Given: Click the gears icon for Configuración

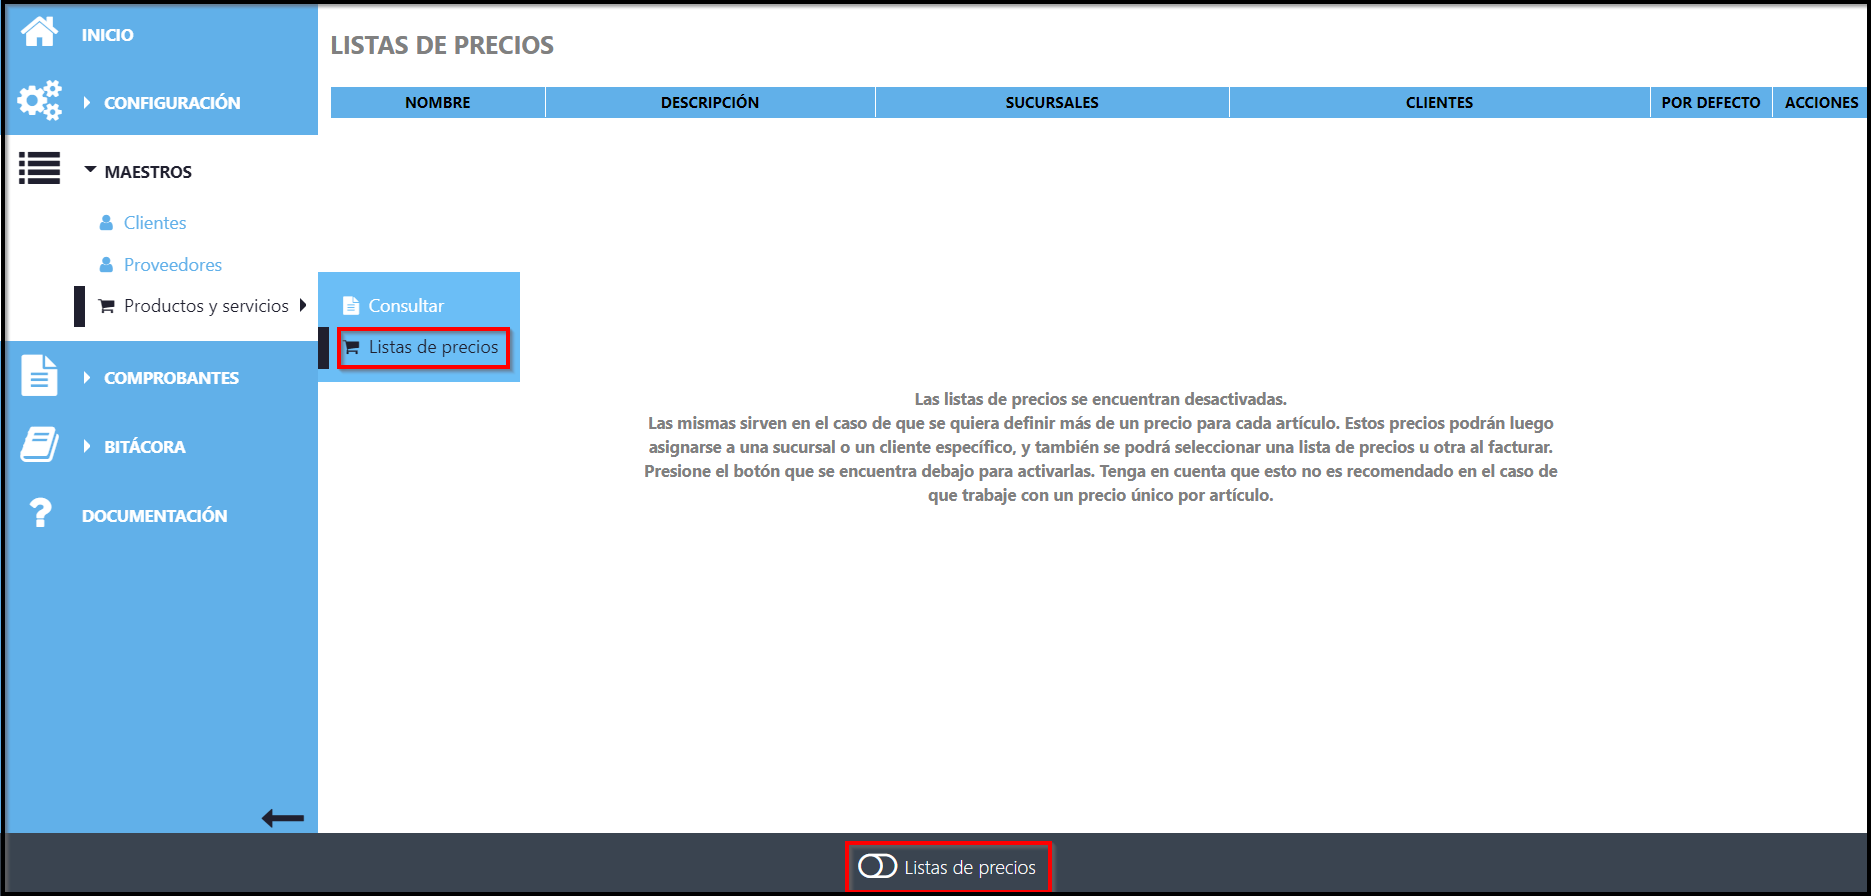Looking at the screenshot, I should click(x=39, y=101).
